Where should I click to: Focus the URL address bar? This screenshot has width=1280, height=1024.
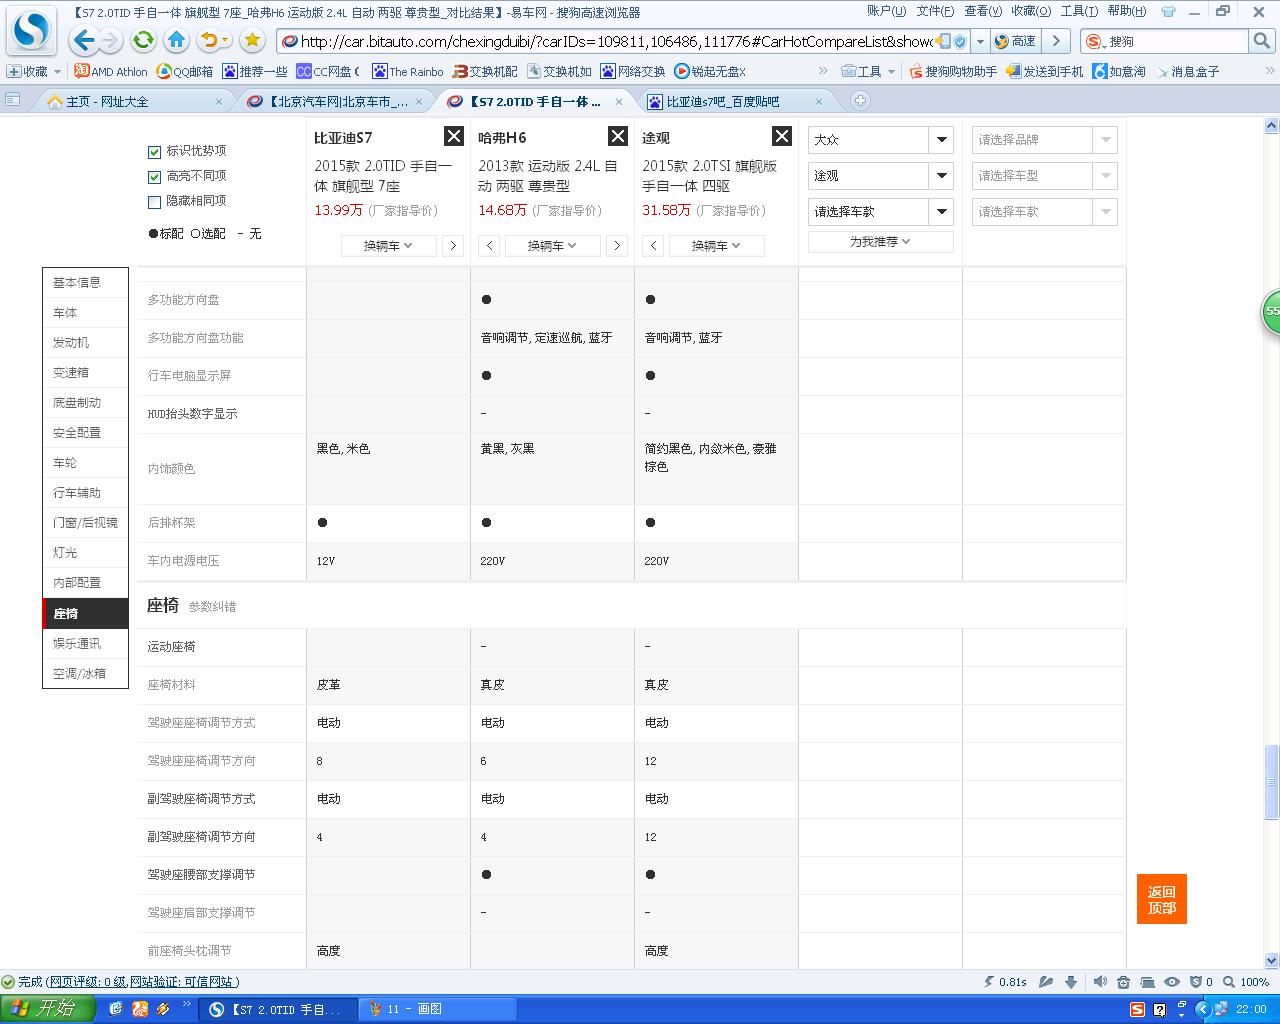(x=615, y=41)
